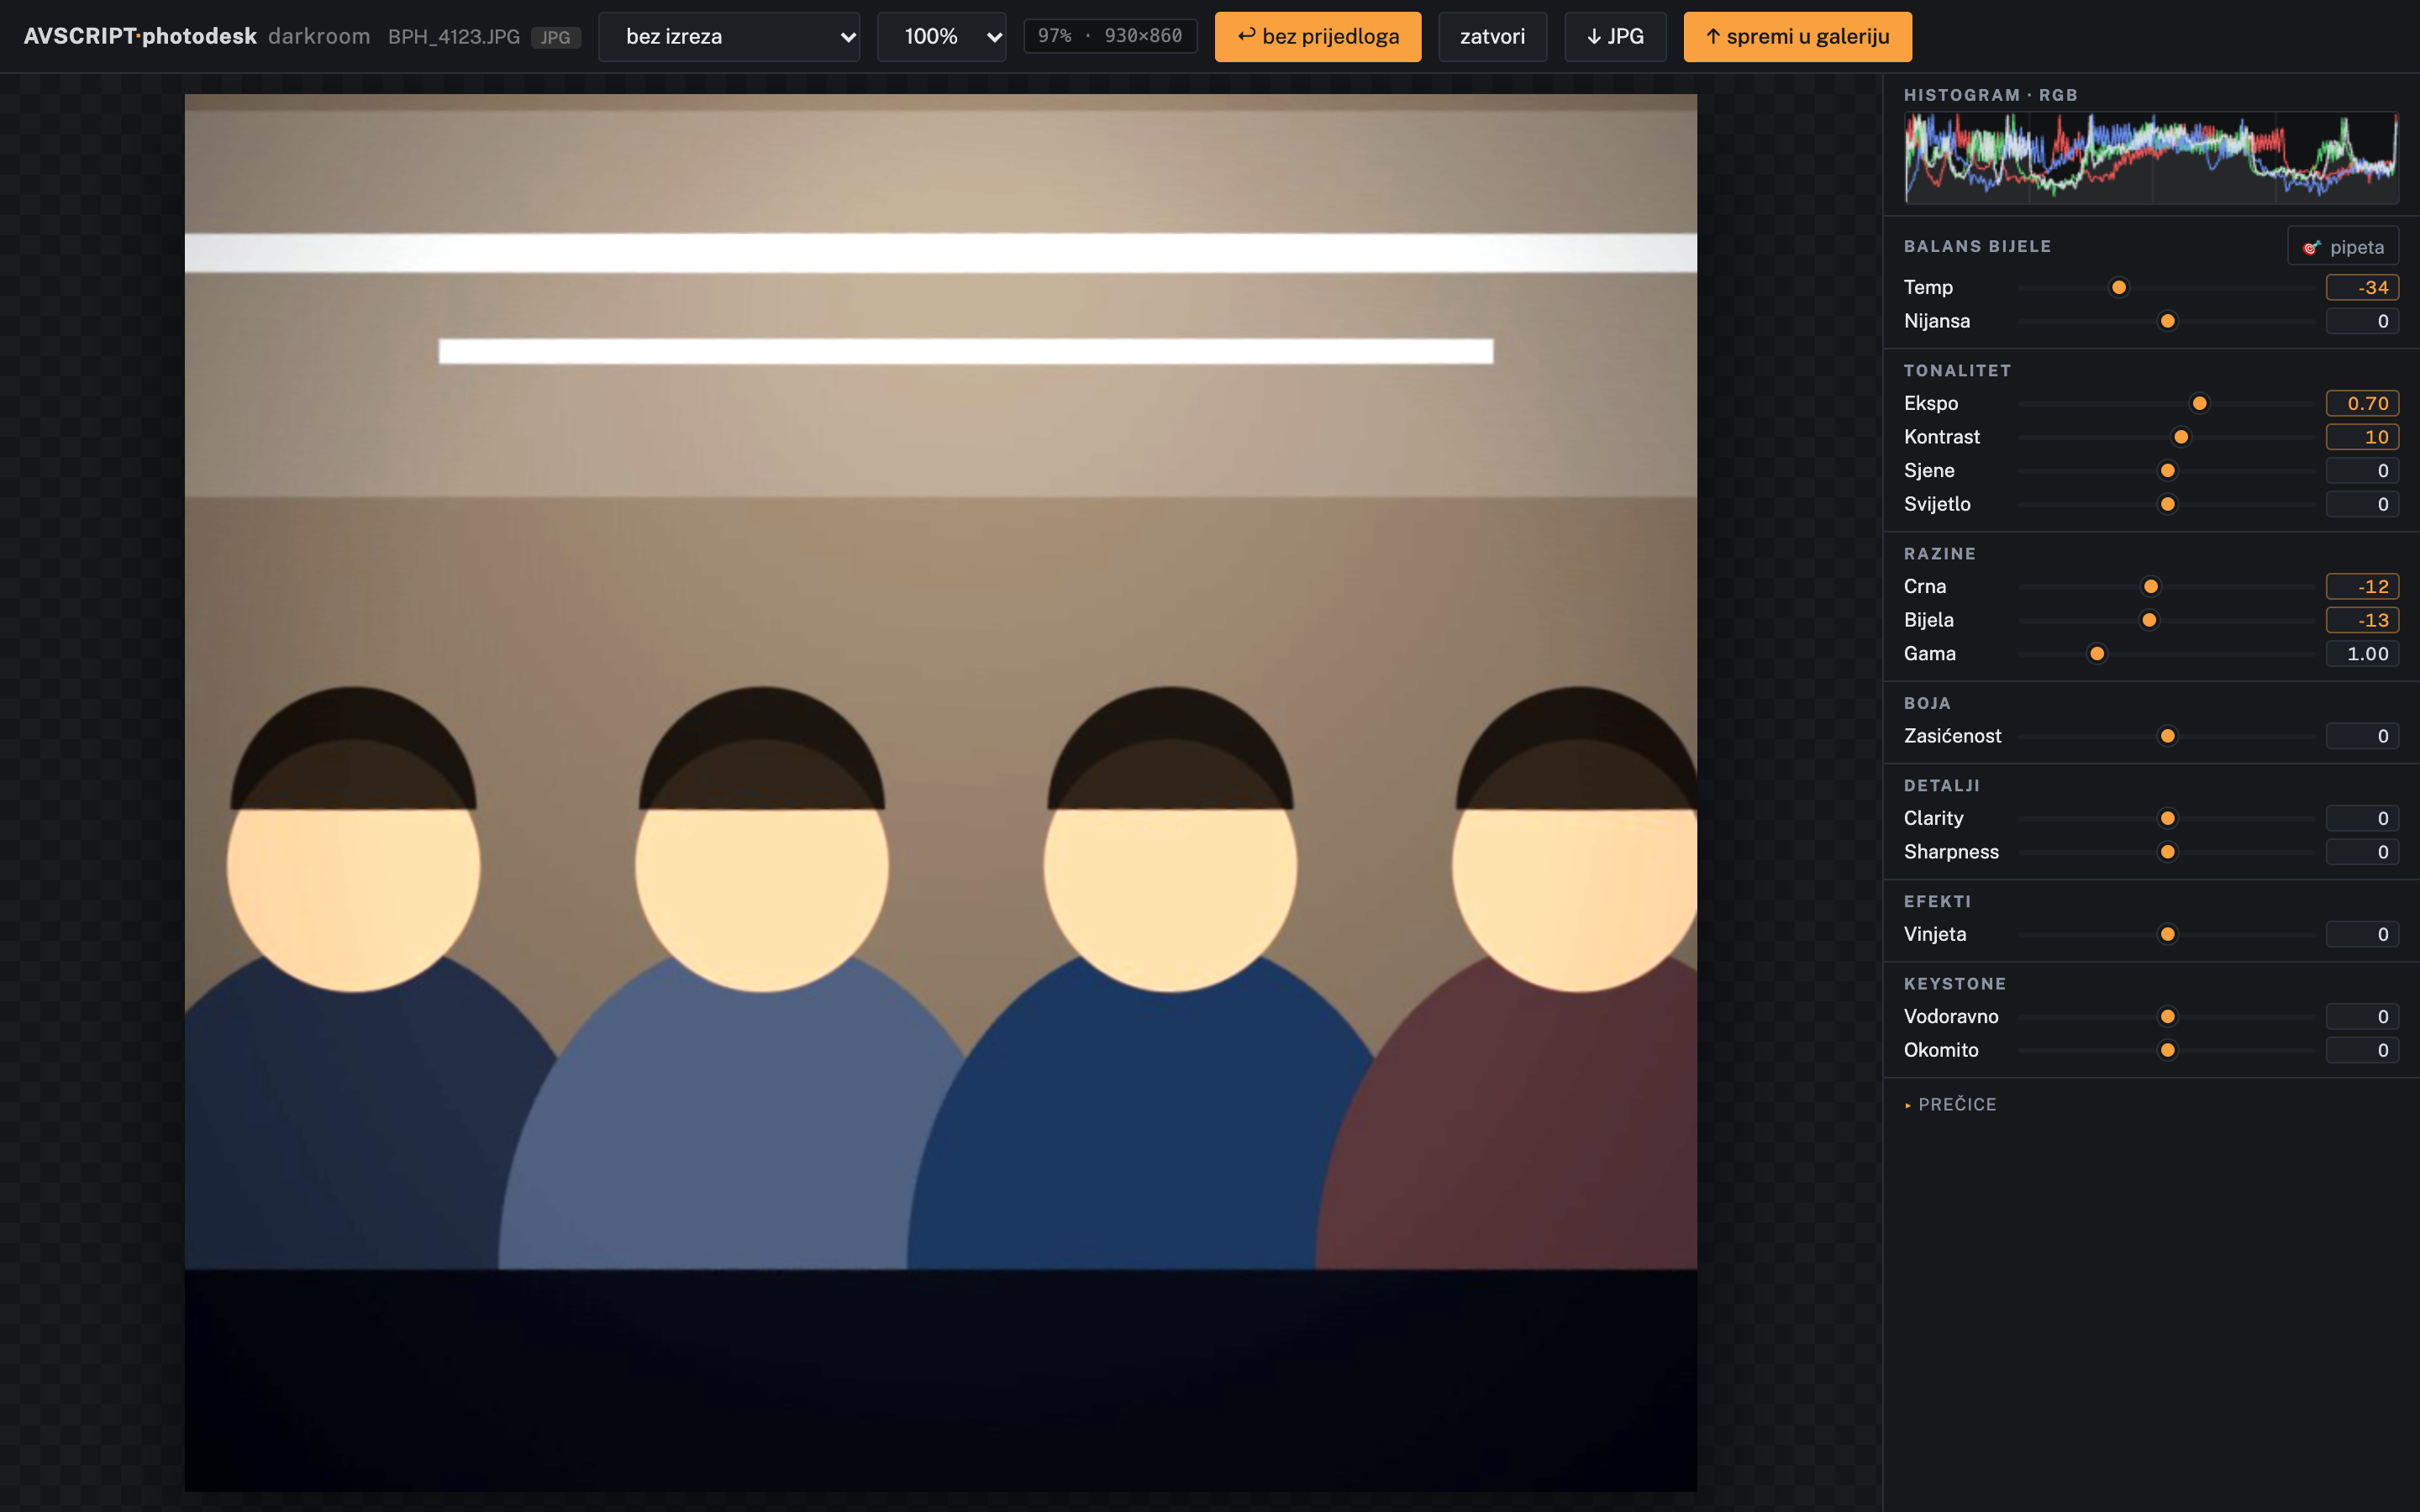Screen dimensions: 2420x1512
Task: Click the Temp value field showing -34
Action: pos(2362,288)
